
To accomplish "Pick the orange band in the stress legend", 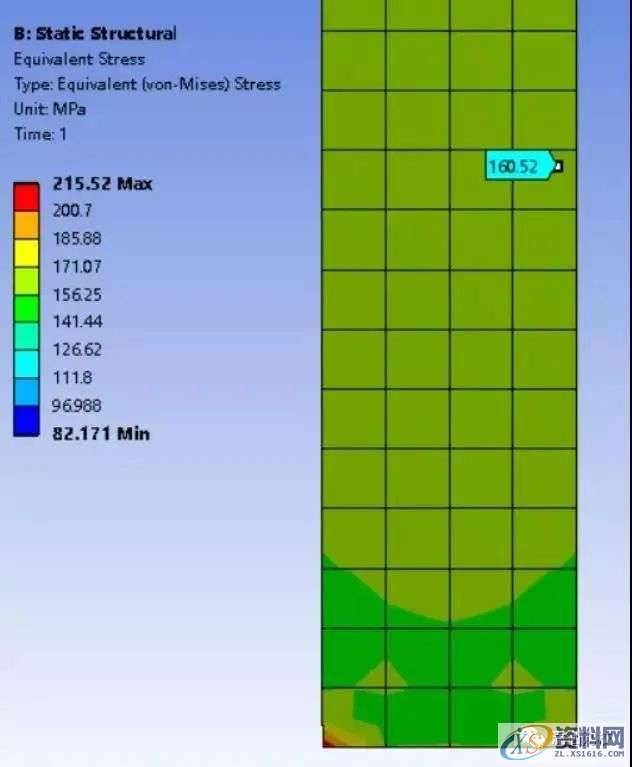I will click(26, 225).
